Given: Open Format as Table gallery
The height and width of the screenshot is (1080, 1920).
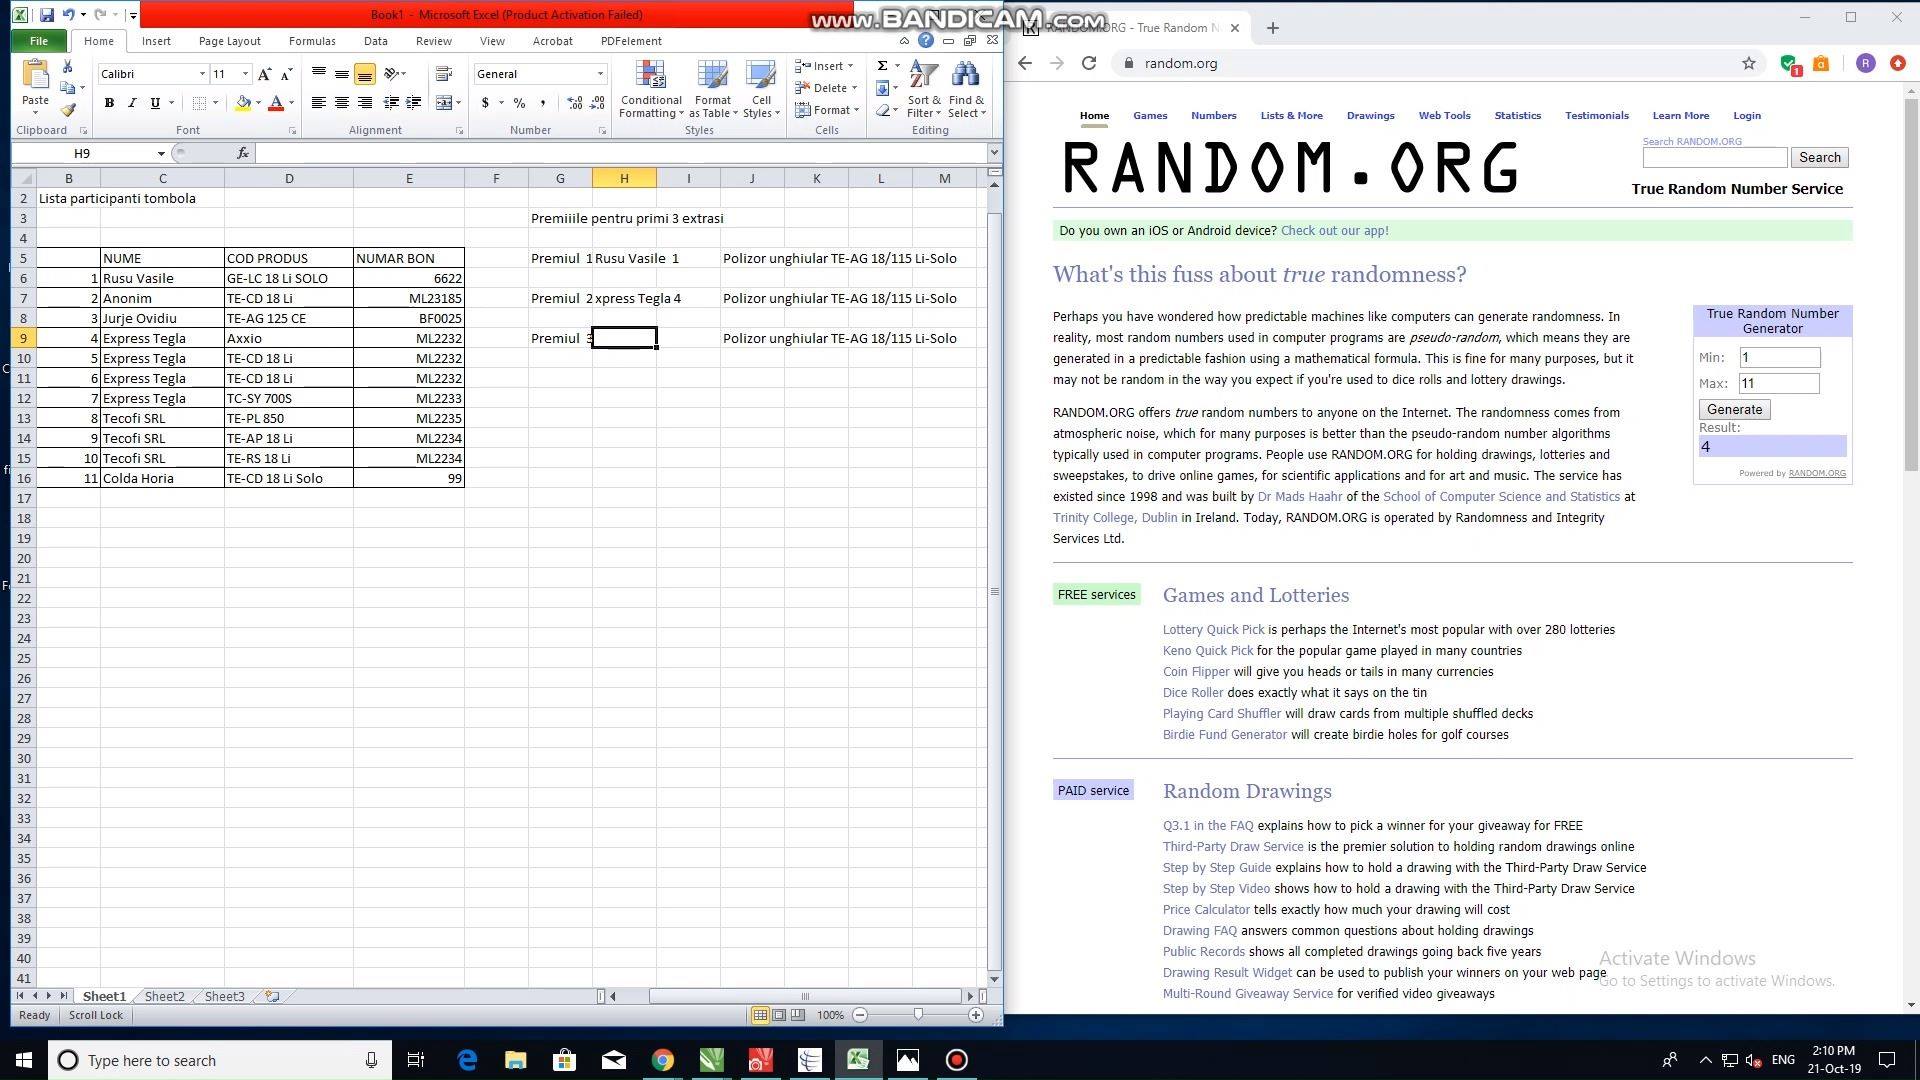Looking at the screenshot, I should 713,89.
